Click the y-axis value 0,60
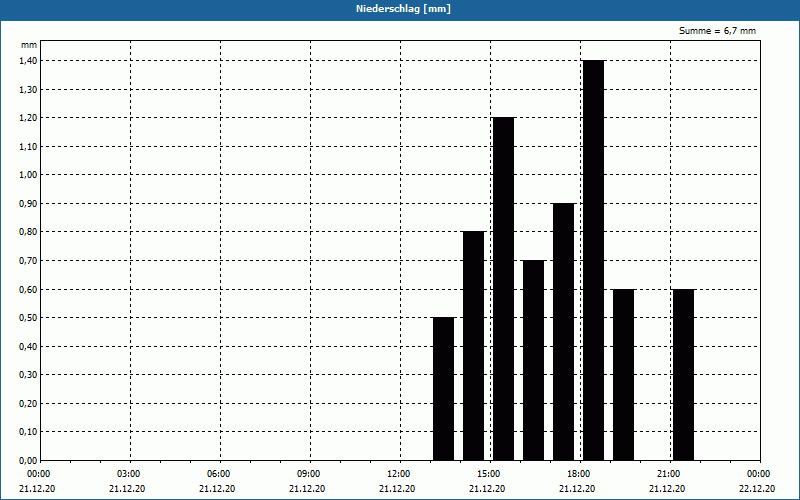The image size is (800, 500). point(29,289)
